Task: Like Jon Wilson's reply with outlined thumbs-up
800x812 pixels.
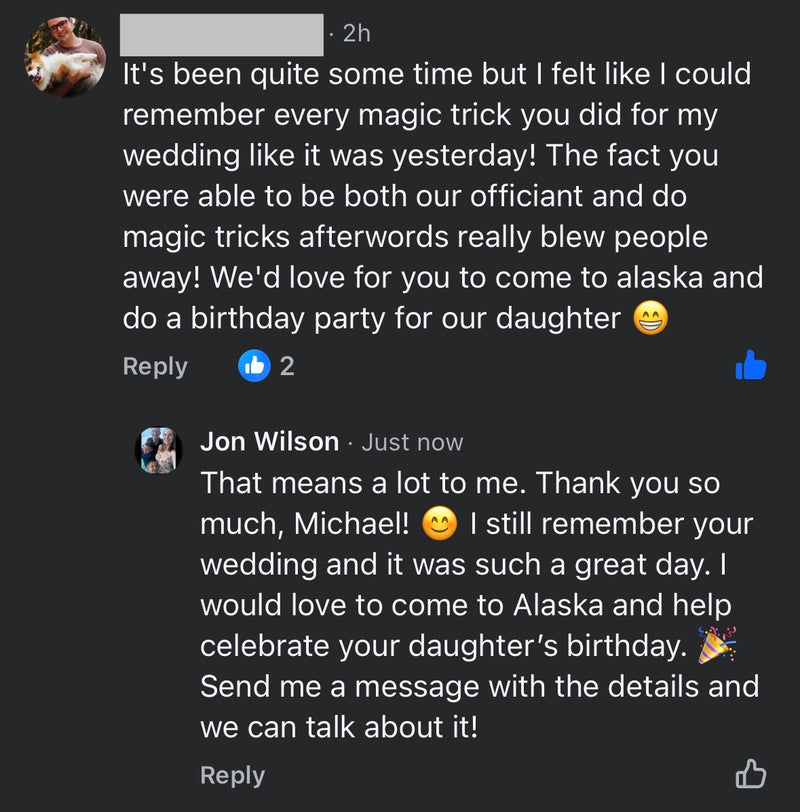Action: [x=750, y=773]
